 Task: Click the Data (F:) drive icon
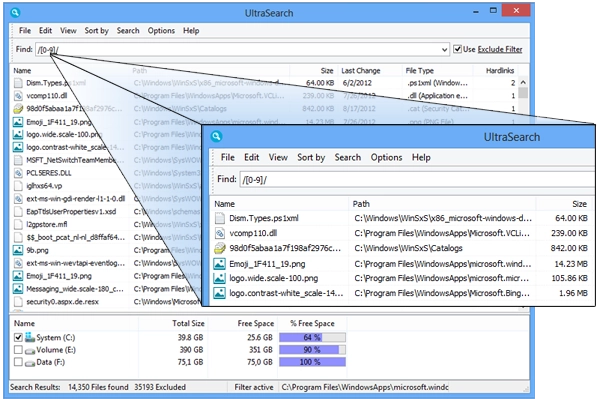pos(30,363)
